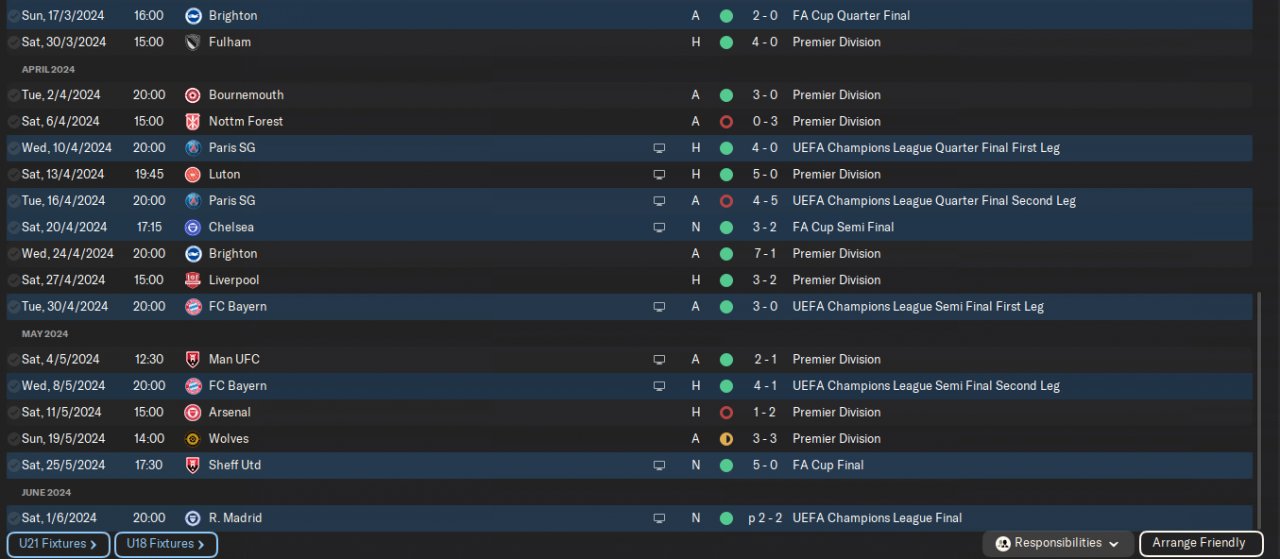
Task: Click the TV icon on the Sheff Utd final
Action: pyautogui.click(x=659, y=466)
